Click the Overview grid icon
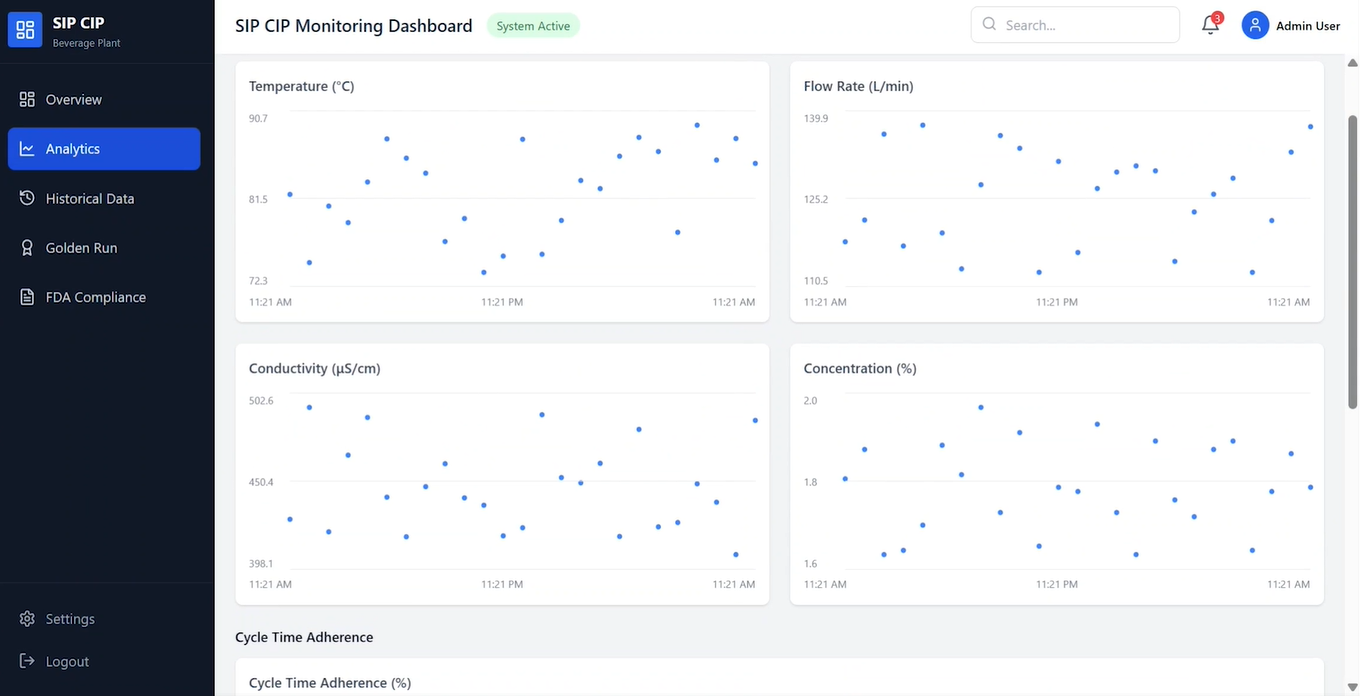This screenshot has width=1360, height=696. coord(26,99)
